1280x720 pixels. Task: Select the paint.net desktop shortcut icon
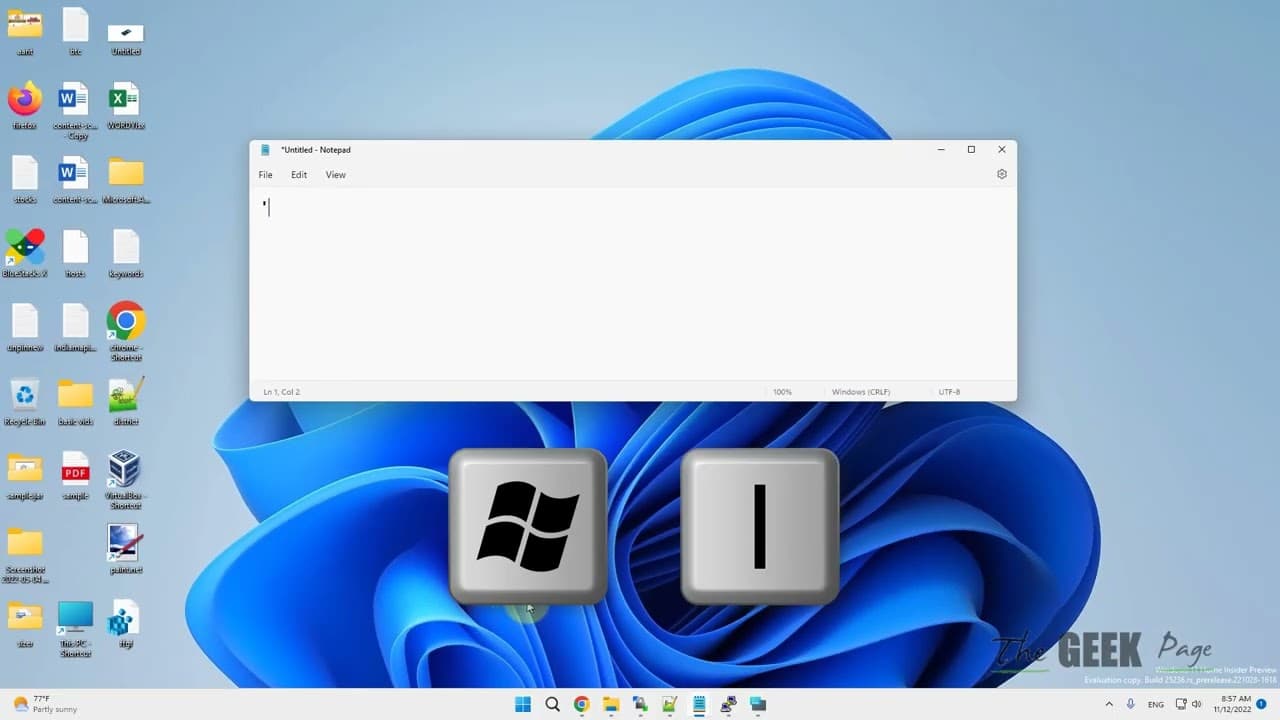pyautogui.click(x=126, y=549)
